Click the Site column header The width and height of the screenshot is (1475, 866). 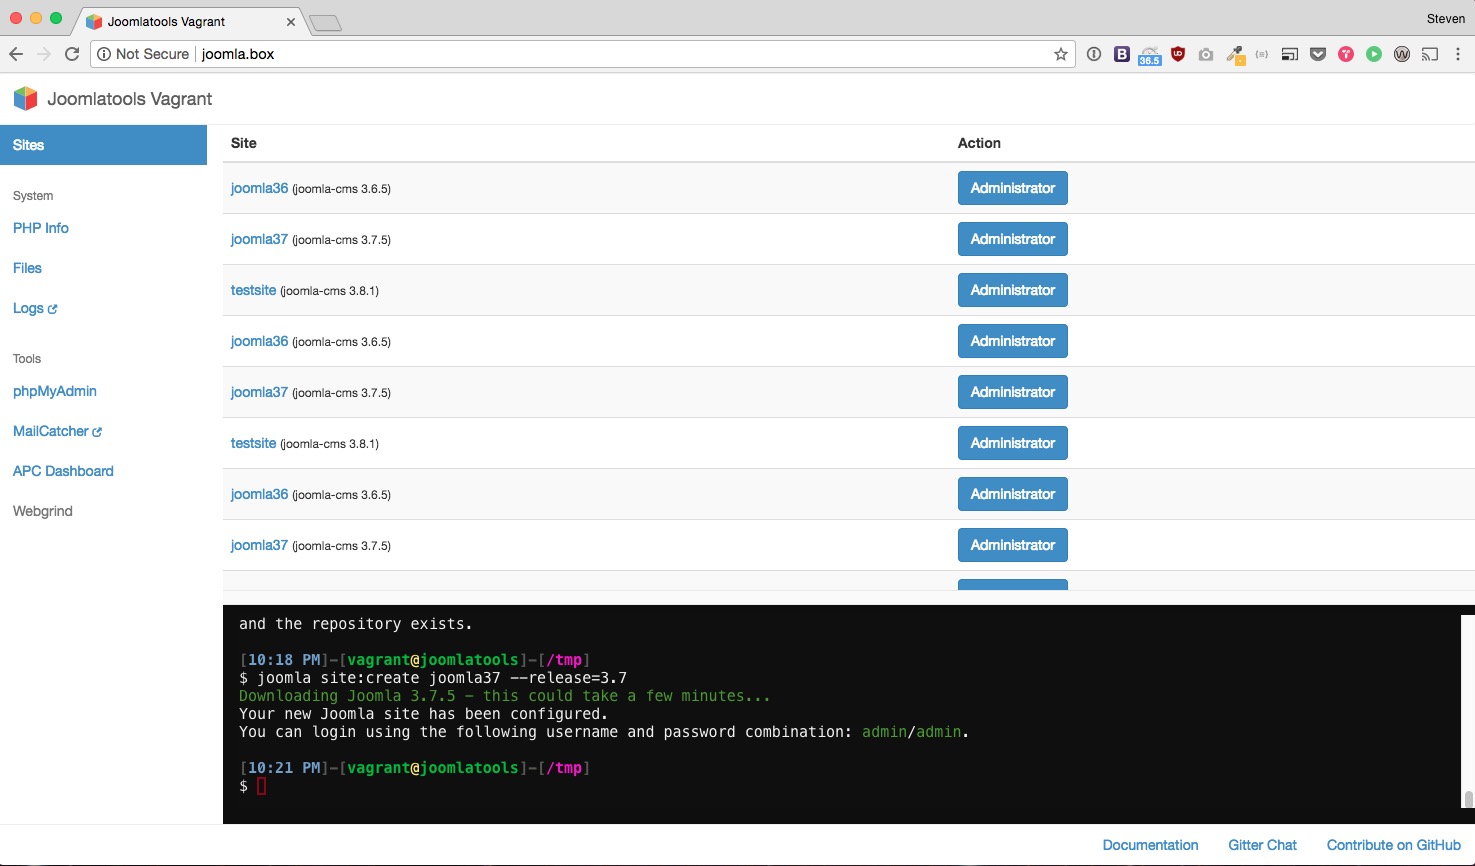(x=243, y=143)
